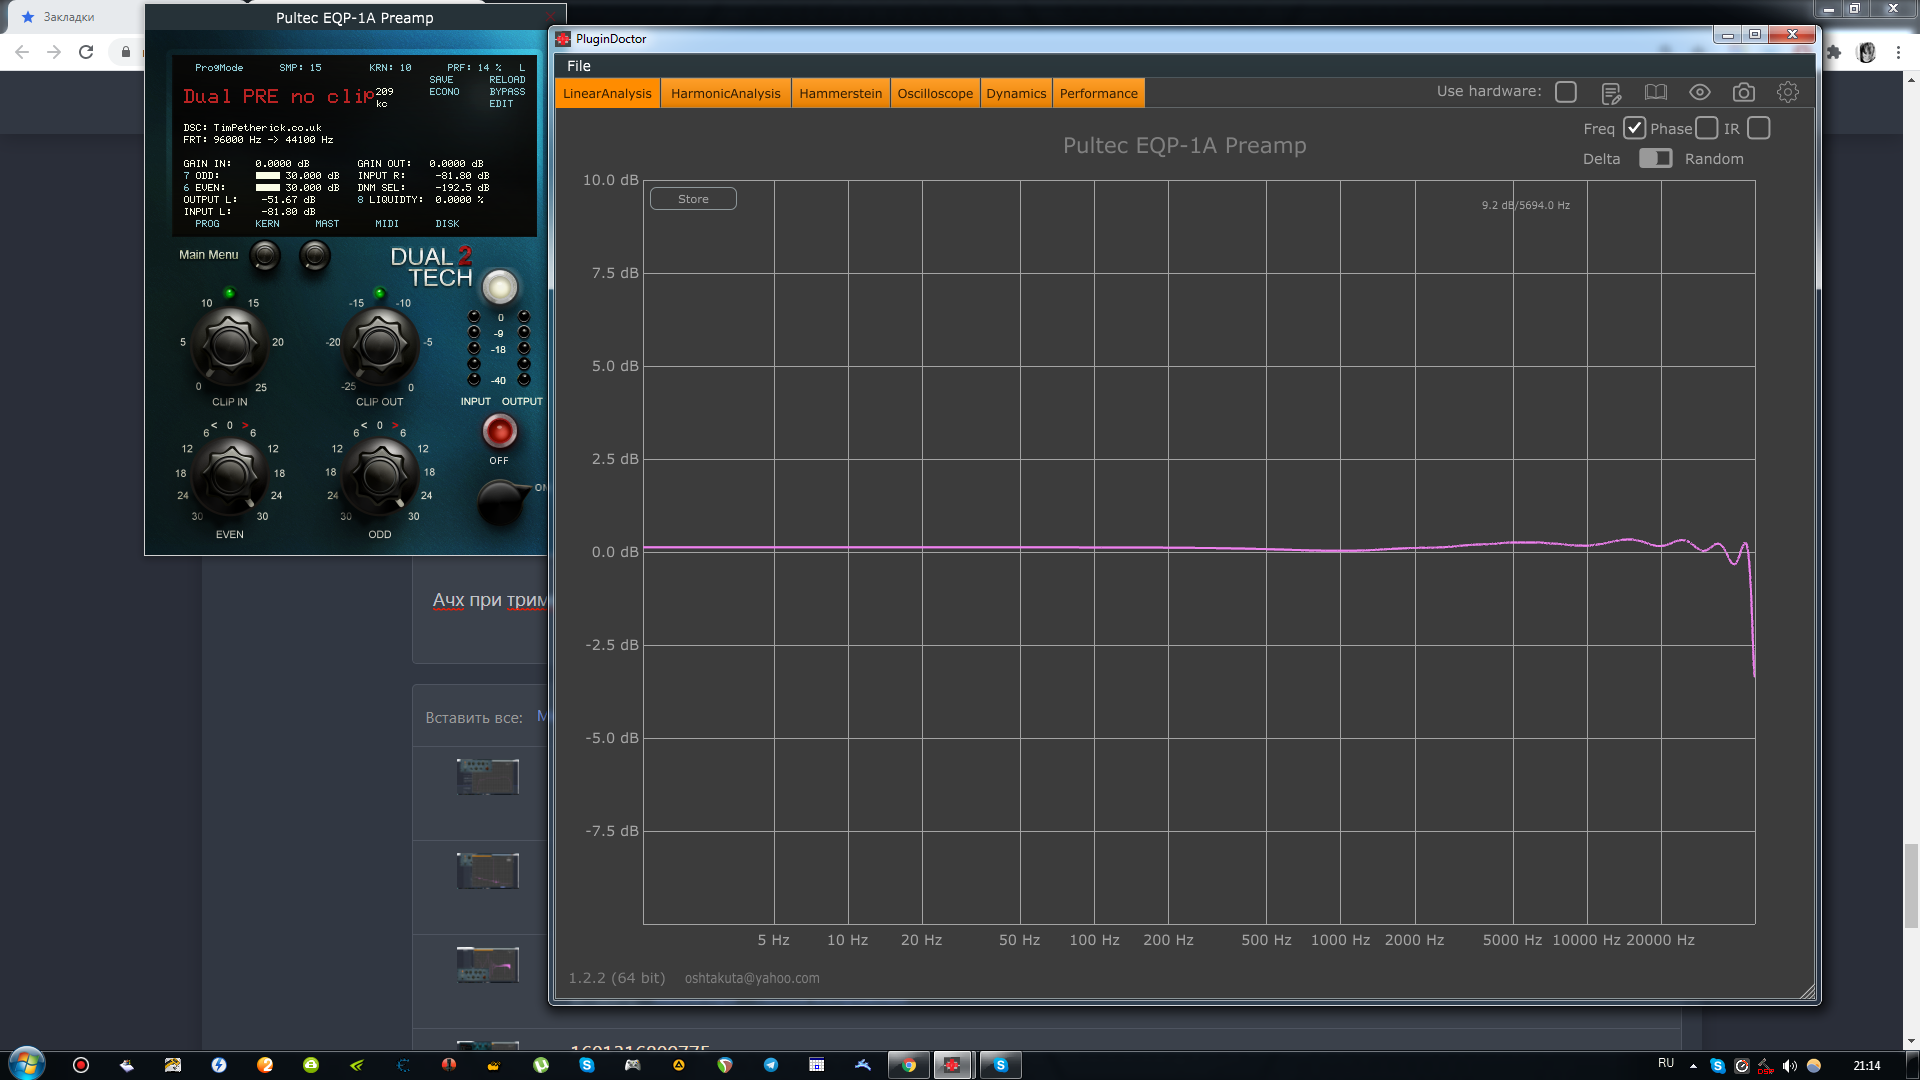Open PluginDoctor settings gear
Image resolution: width=1920 pixels, height=1080 pixels.
[x=1788, y=92]
